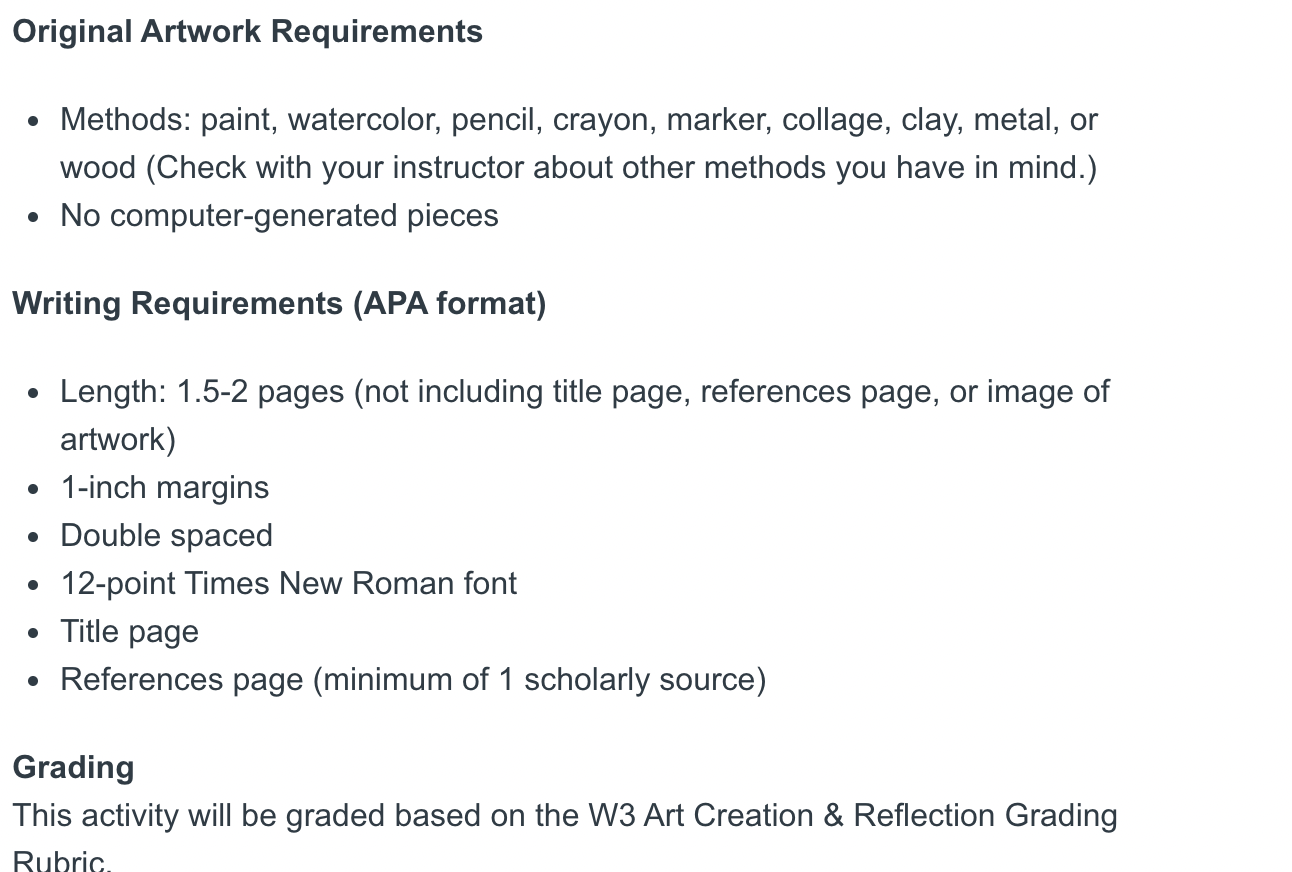Click the word Rubric on the last line
This screenshot has width=1292, height=872.
click(x=59, y=861)
